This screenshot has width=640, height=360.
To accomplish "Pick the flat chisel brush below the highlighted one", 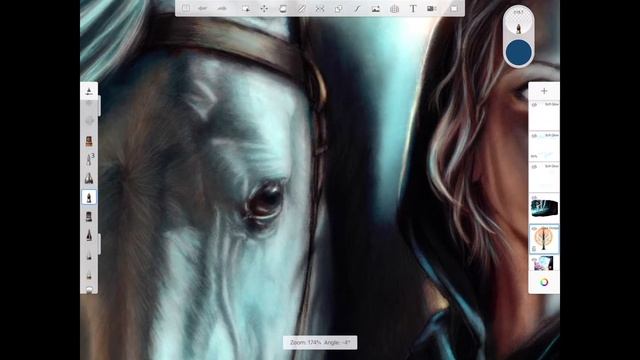I will [x=89, y=216].
